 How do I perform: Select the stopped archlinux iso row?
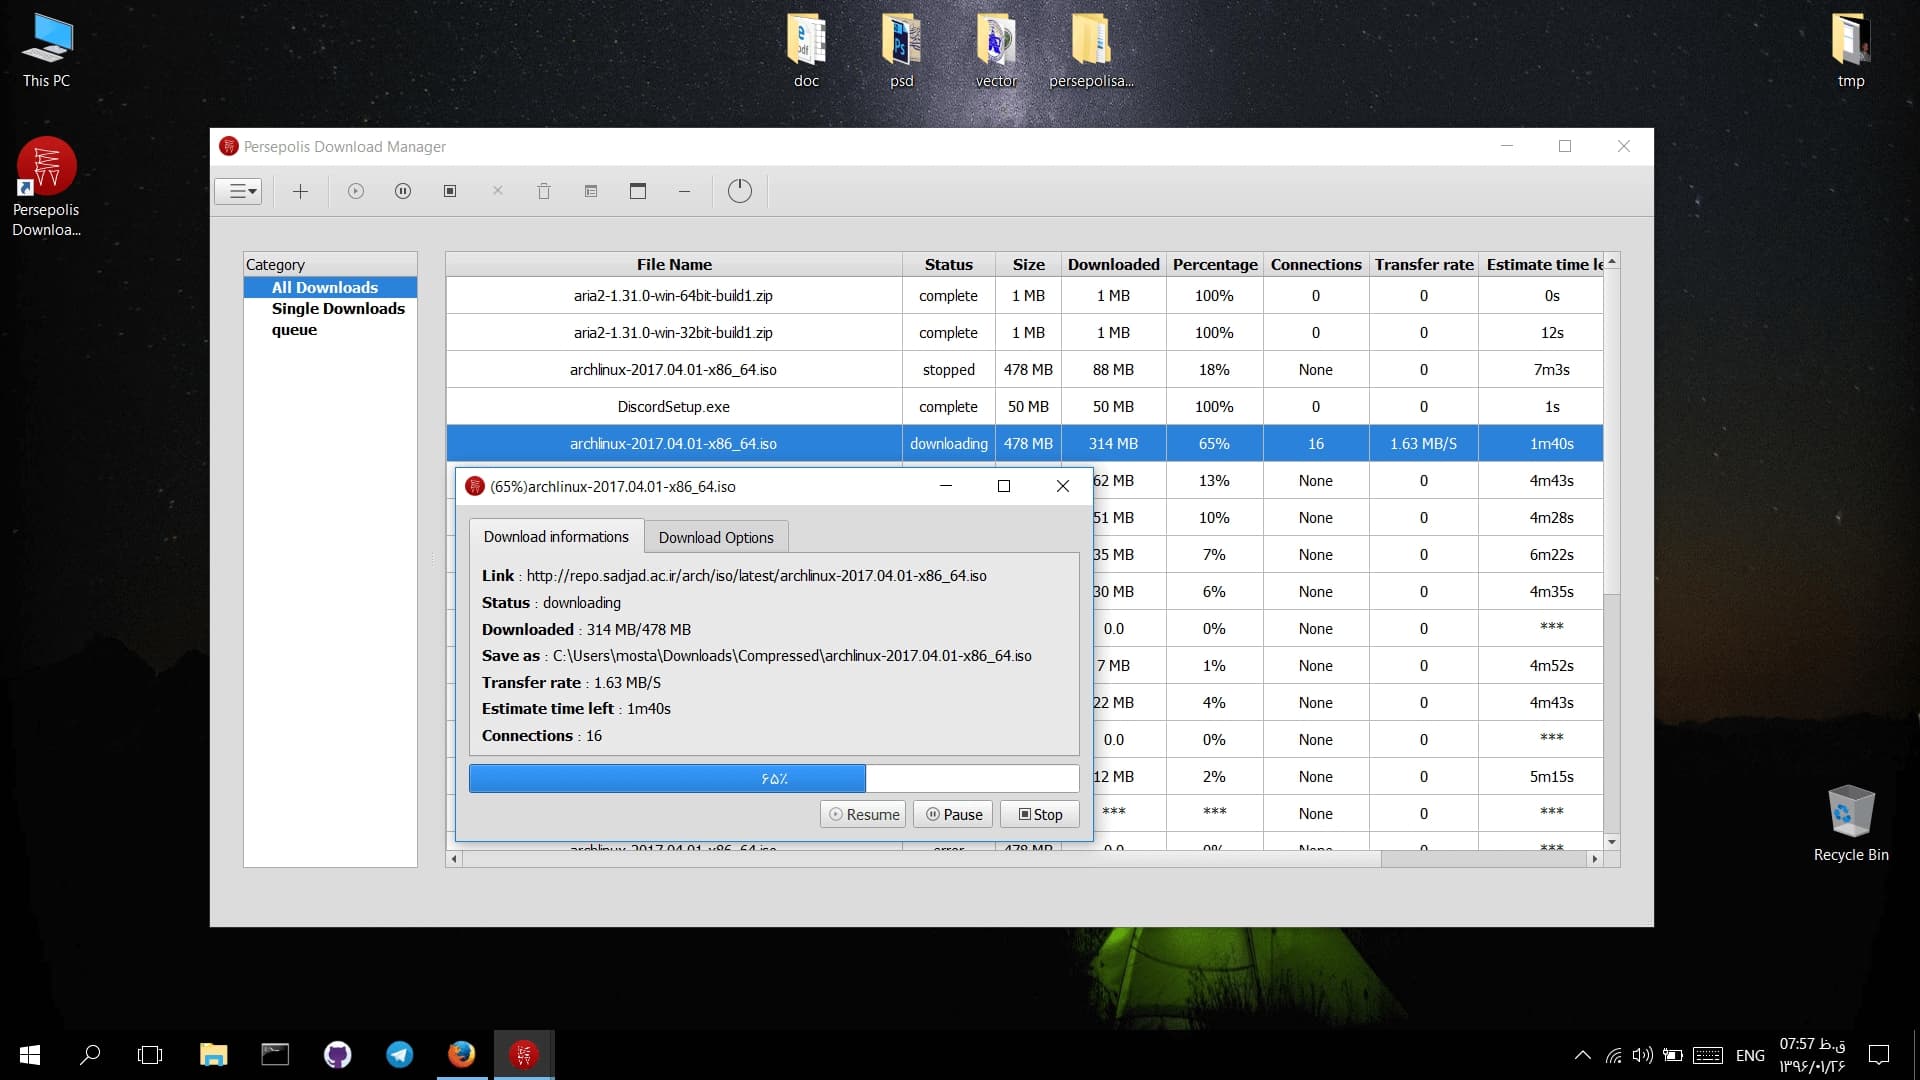pyautogui.click(x=1024, y=369)
